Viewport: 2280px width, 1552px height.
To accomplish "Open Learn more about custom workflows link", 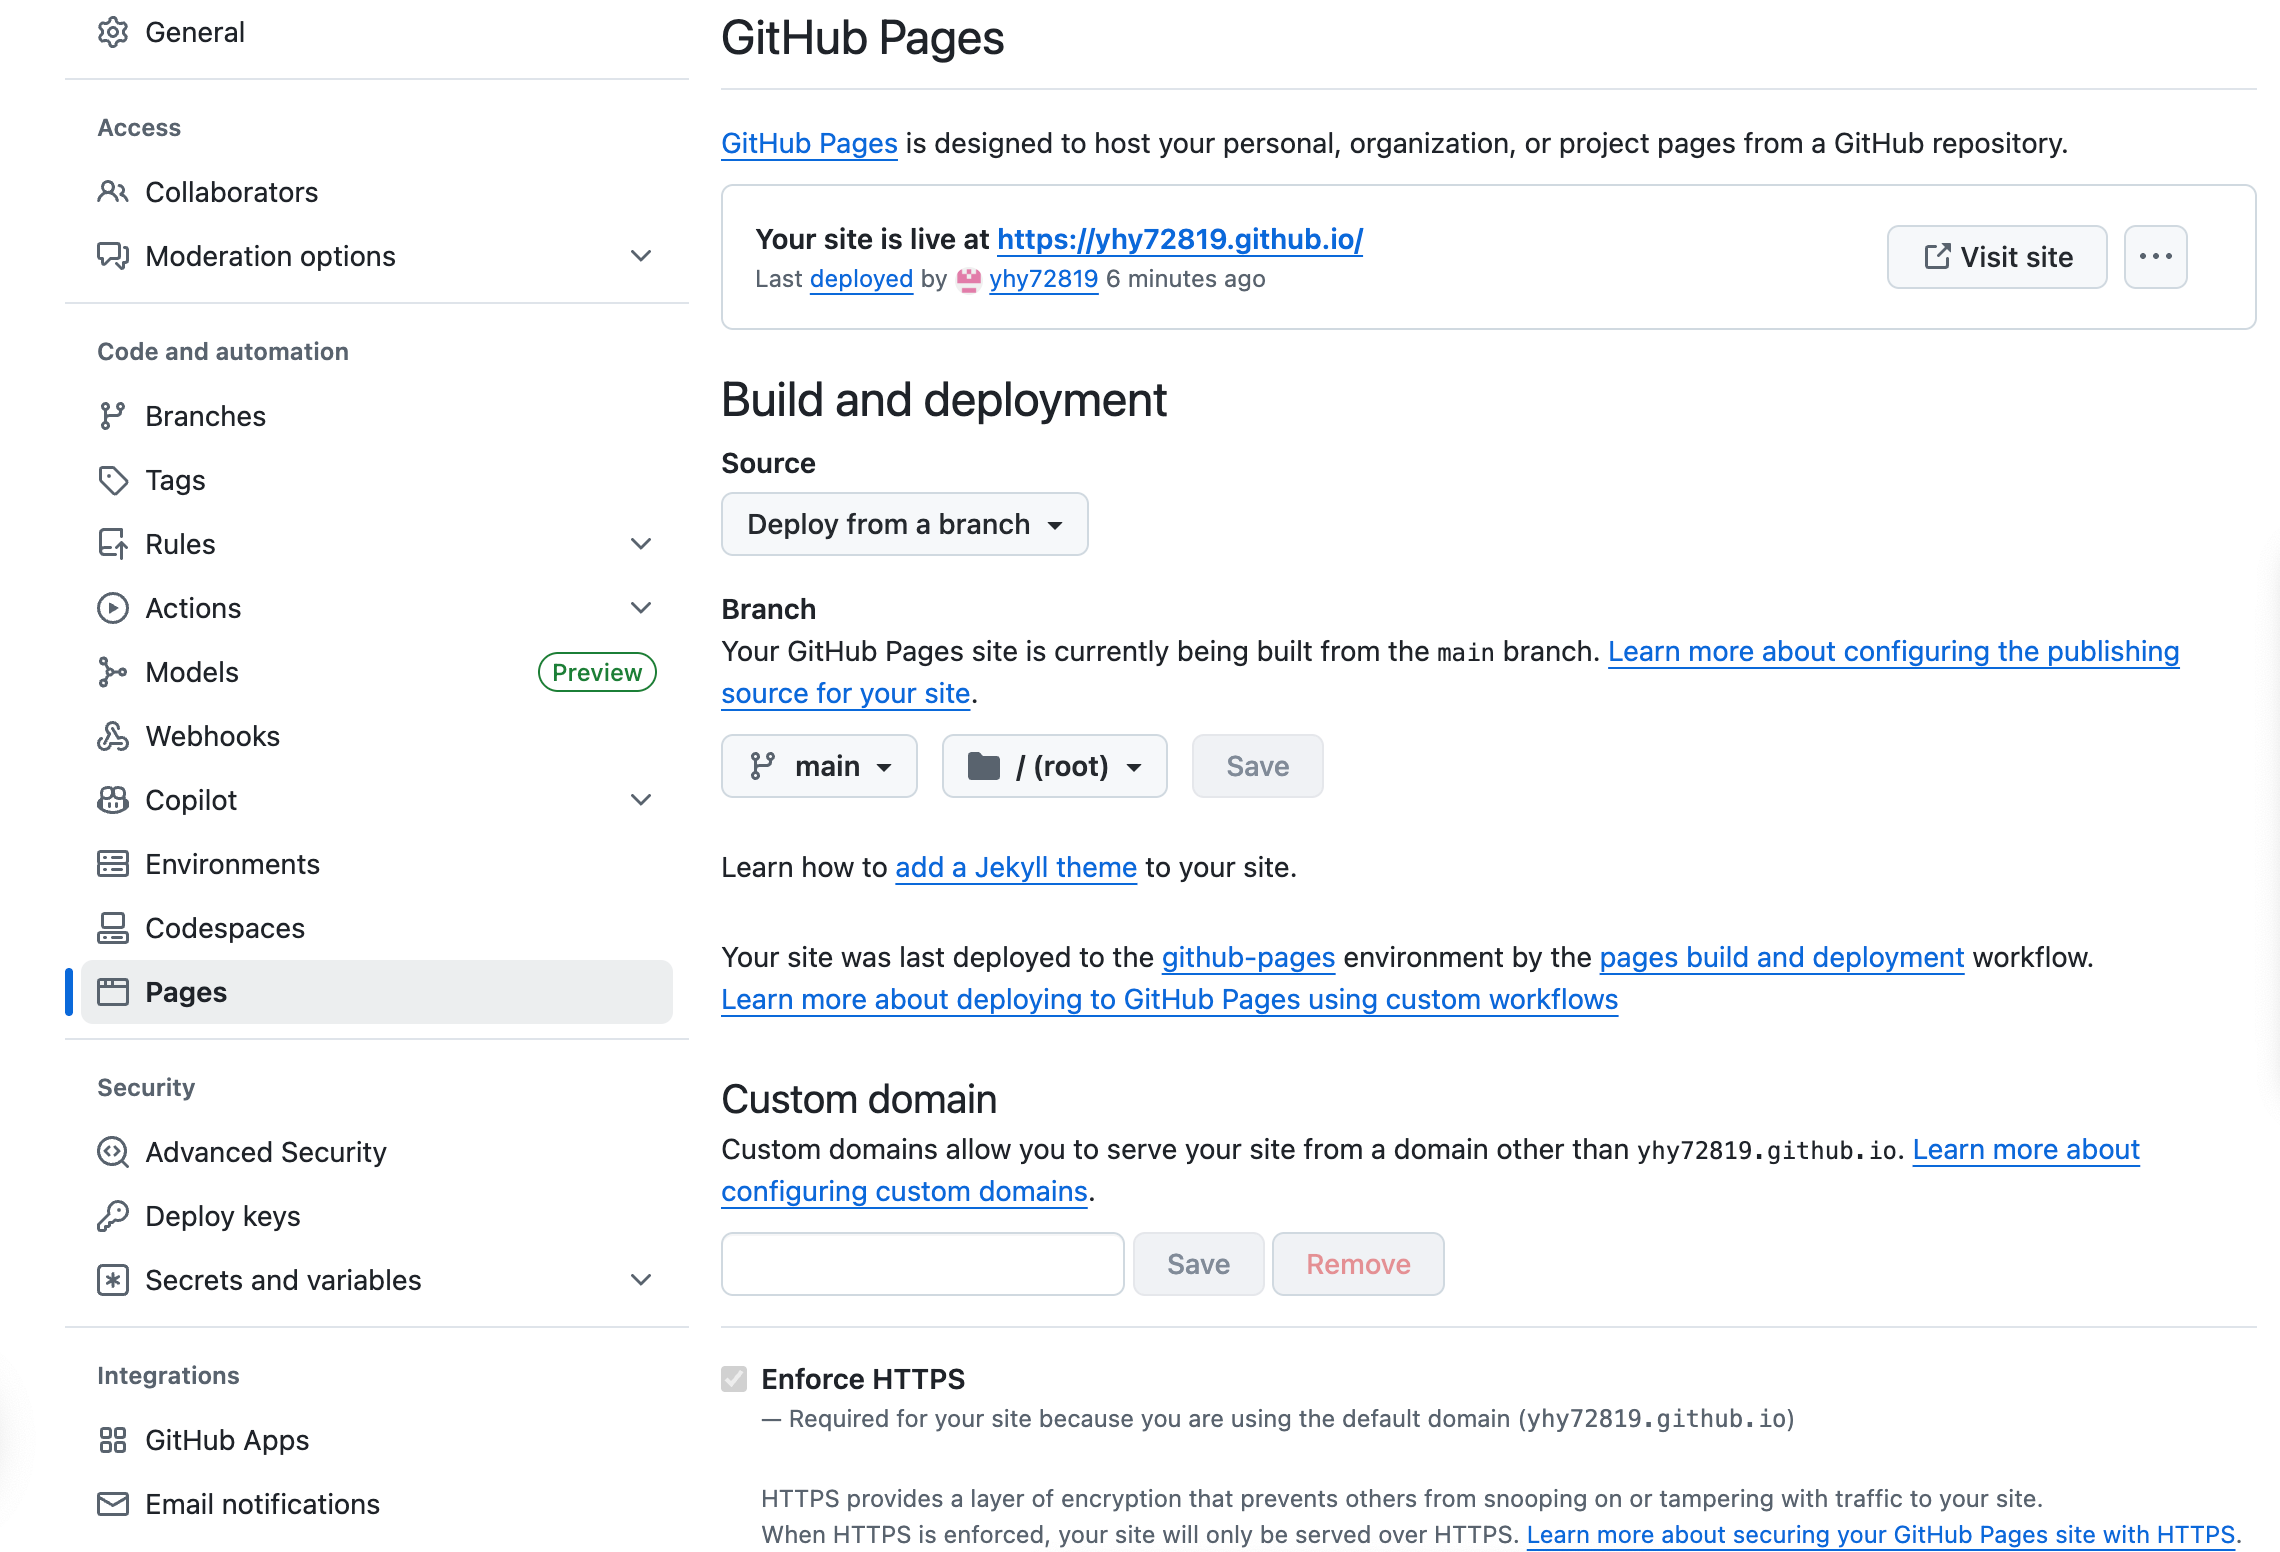I will point(1169,999).
